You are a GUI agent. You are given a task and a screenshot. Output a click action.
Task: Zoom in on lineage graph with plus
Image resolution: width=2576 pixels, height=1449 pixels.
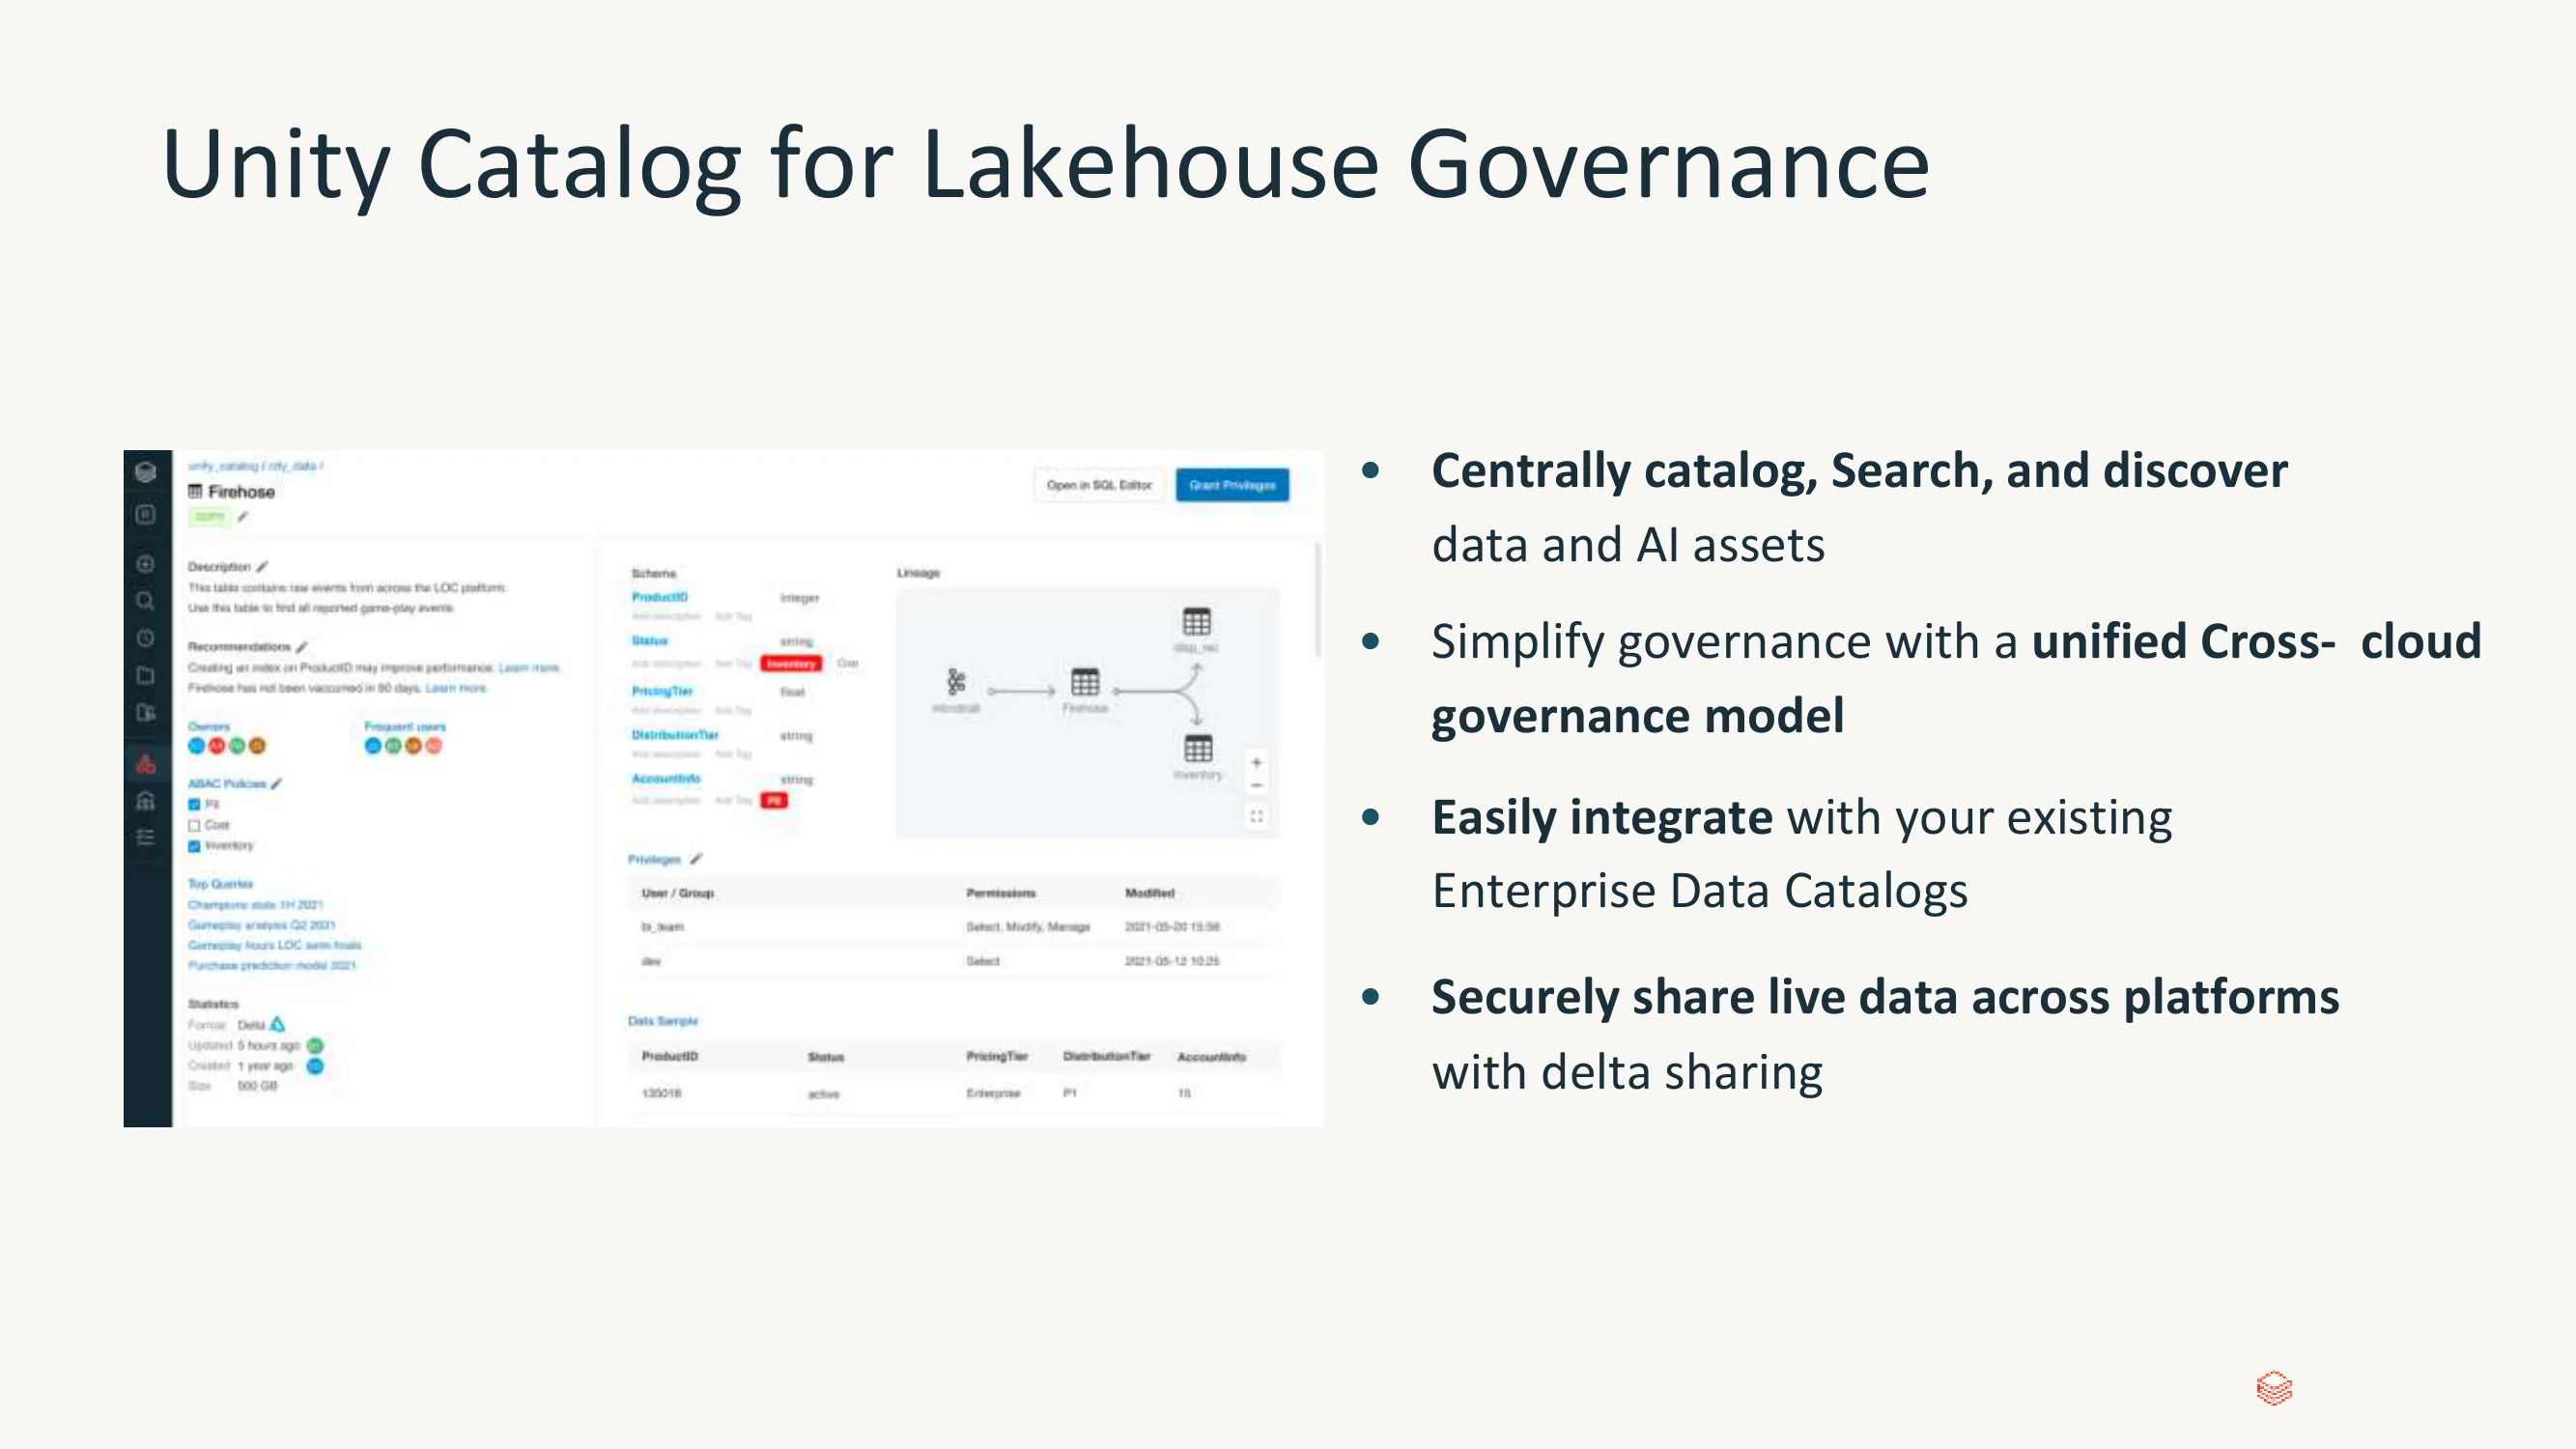pyautogui.click(x=1256, y=763)
